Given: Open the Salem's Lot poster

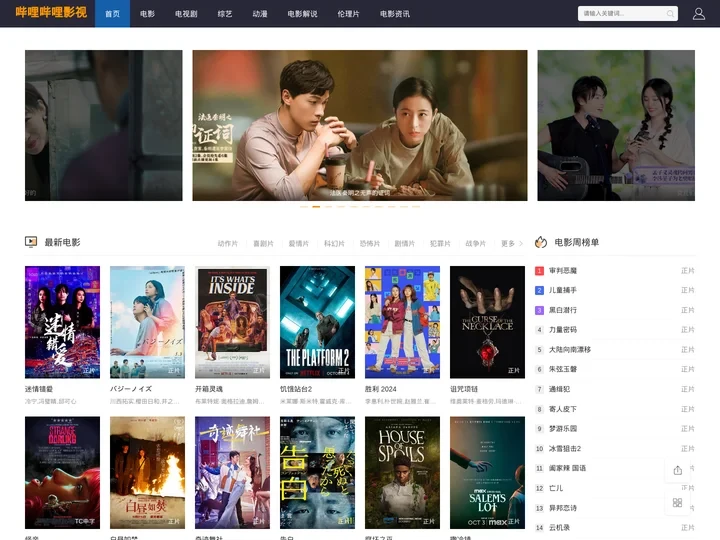Looking at the screenshot, I should pyautogui.click(x=487, y=472).
